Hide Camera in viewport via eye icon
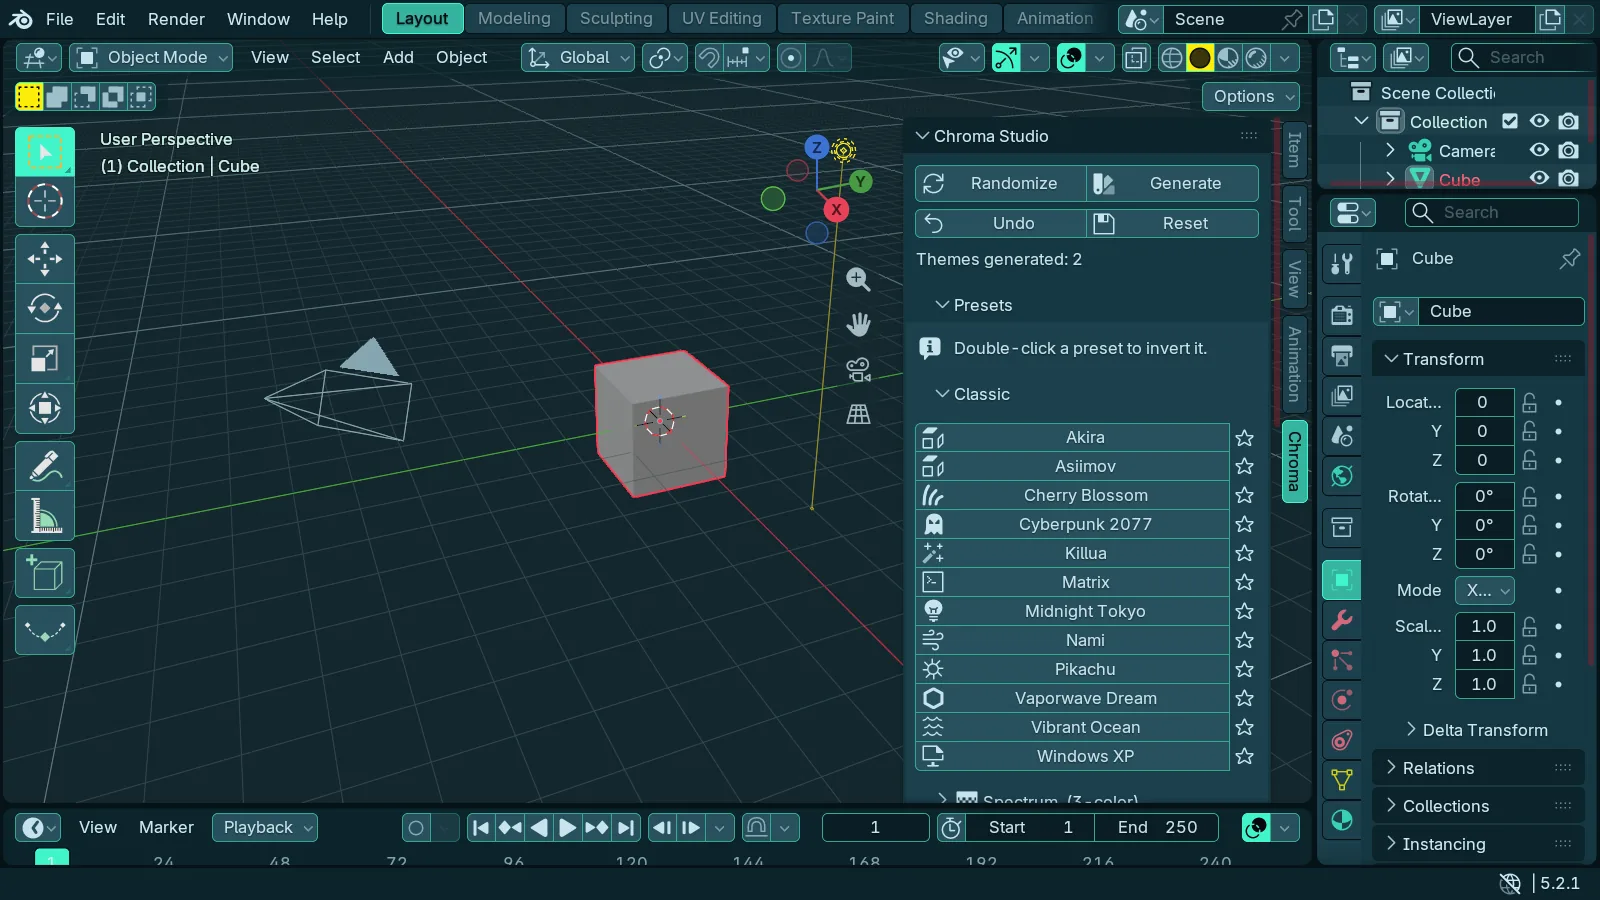 pos(1539,151)
